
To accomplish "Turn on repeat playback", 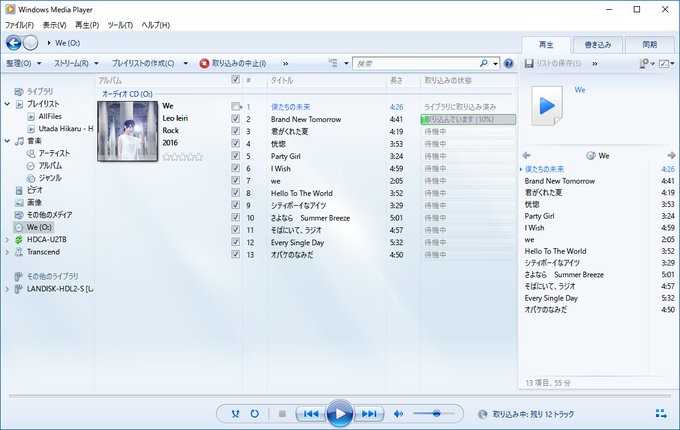I will 255,414.
